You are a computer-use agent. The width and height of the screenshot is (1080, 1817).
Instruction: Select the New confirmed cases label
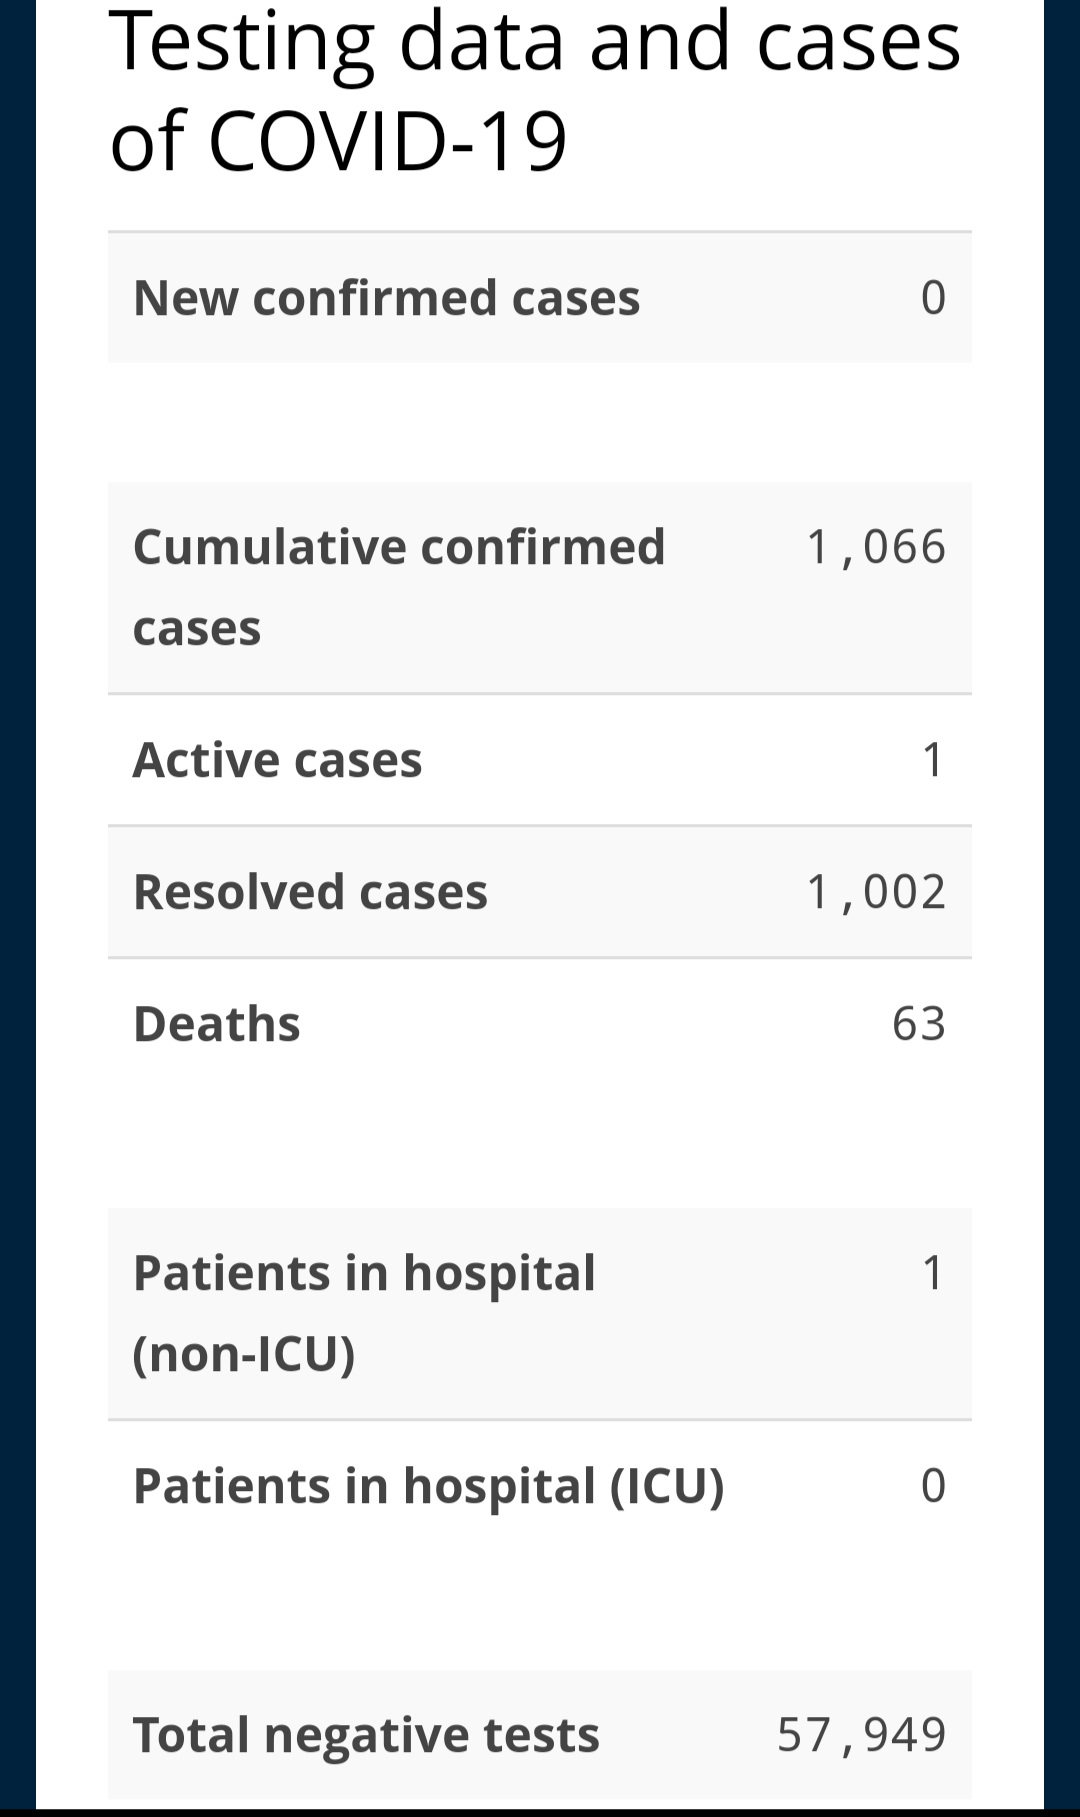click(x=386, y=298)
